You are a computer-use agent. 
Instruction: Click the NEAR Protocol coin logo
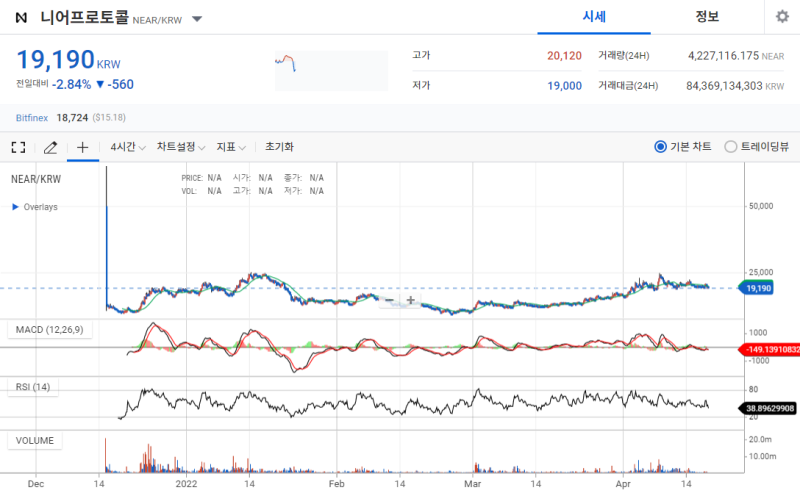(x=21, y=18)
